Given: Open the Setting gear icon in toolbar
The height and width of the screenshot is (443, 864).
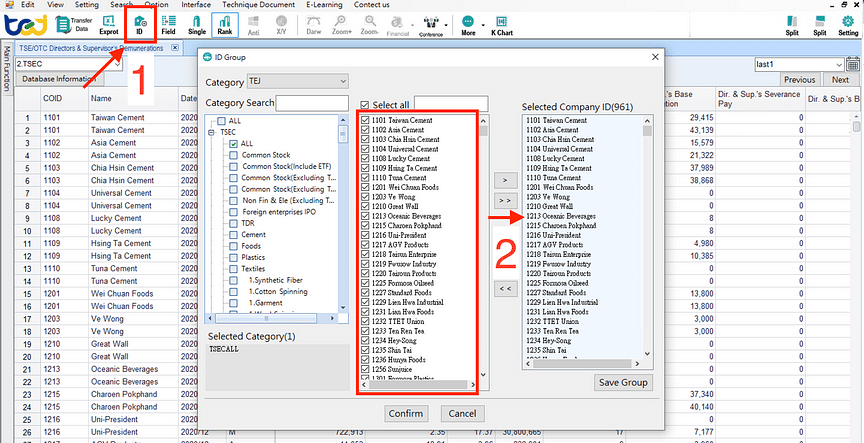Looking at the screenshot, I should tap(848, 25).
